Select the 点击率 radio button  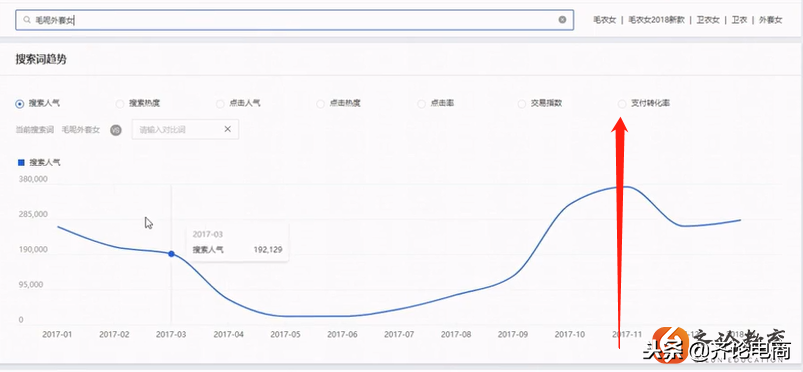click(421, 104)
